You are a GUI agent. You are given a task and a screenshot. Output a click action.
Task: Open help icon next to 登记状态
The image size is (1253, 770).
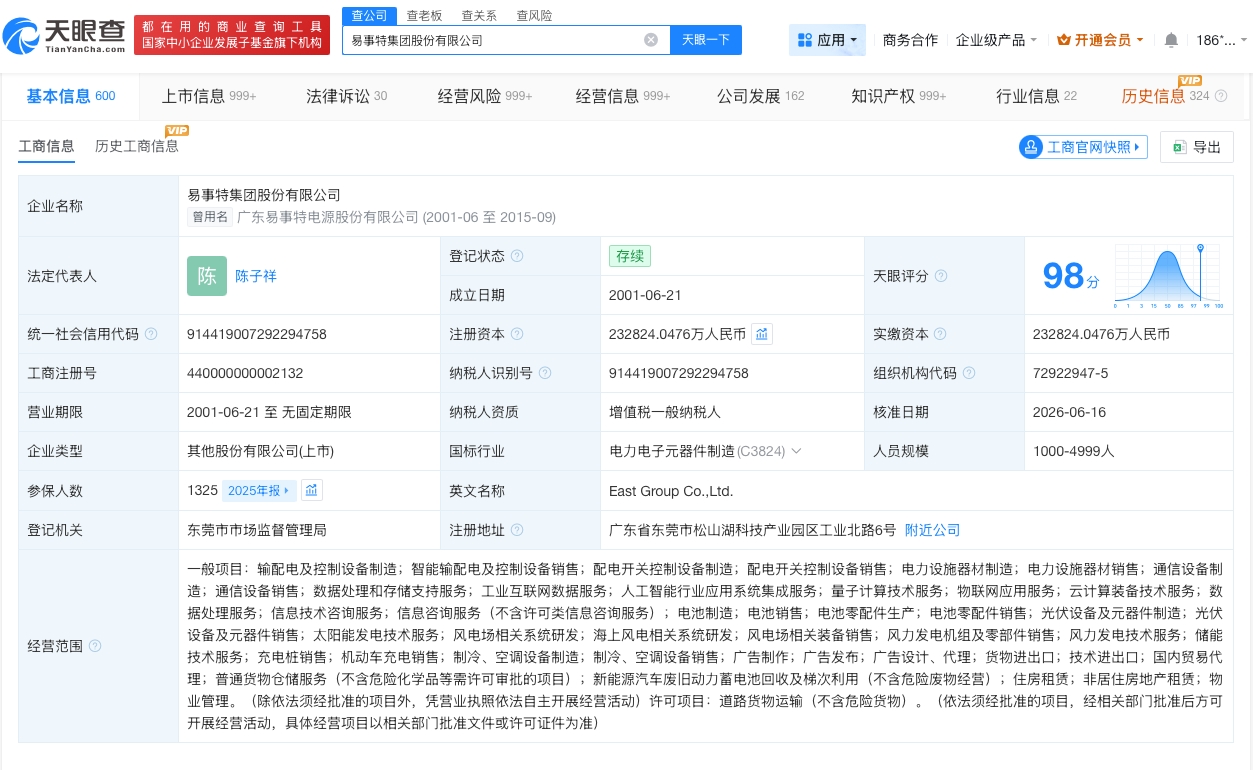click(517, 256)
